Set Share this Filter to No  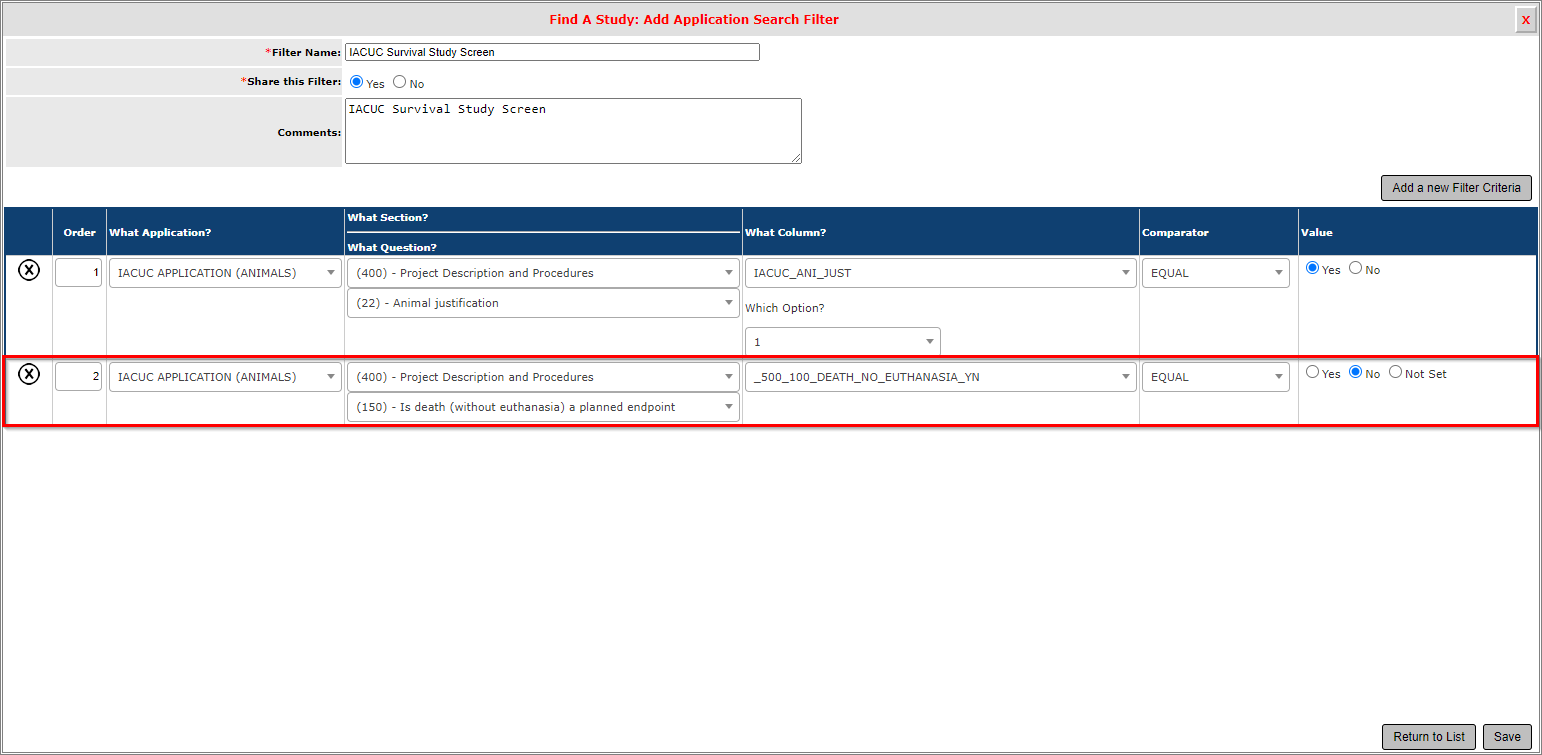(x=399, y=82)
